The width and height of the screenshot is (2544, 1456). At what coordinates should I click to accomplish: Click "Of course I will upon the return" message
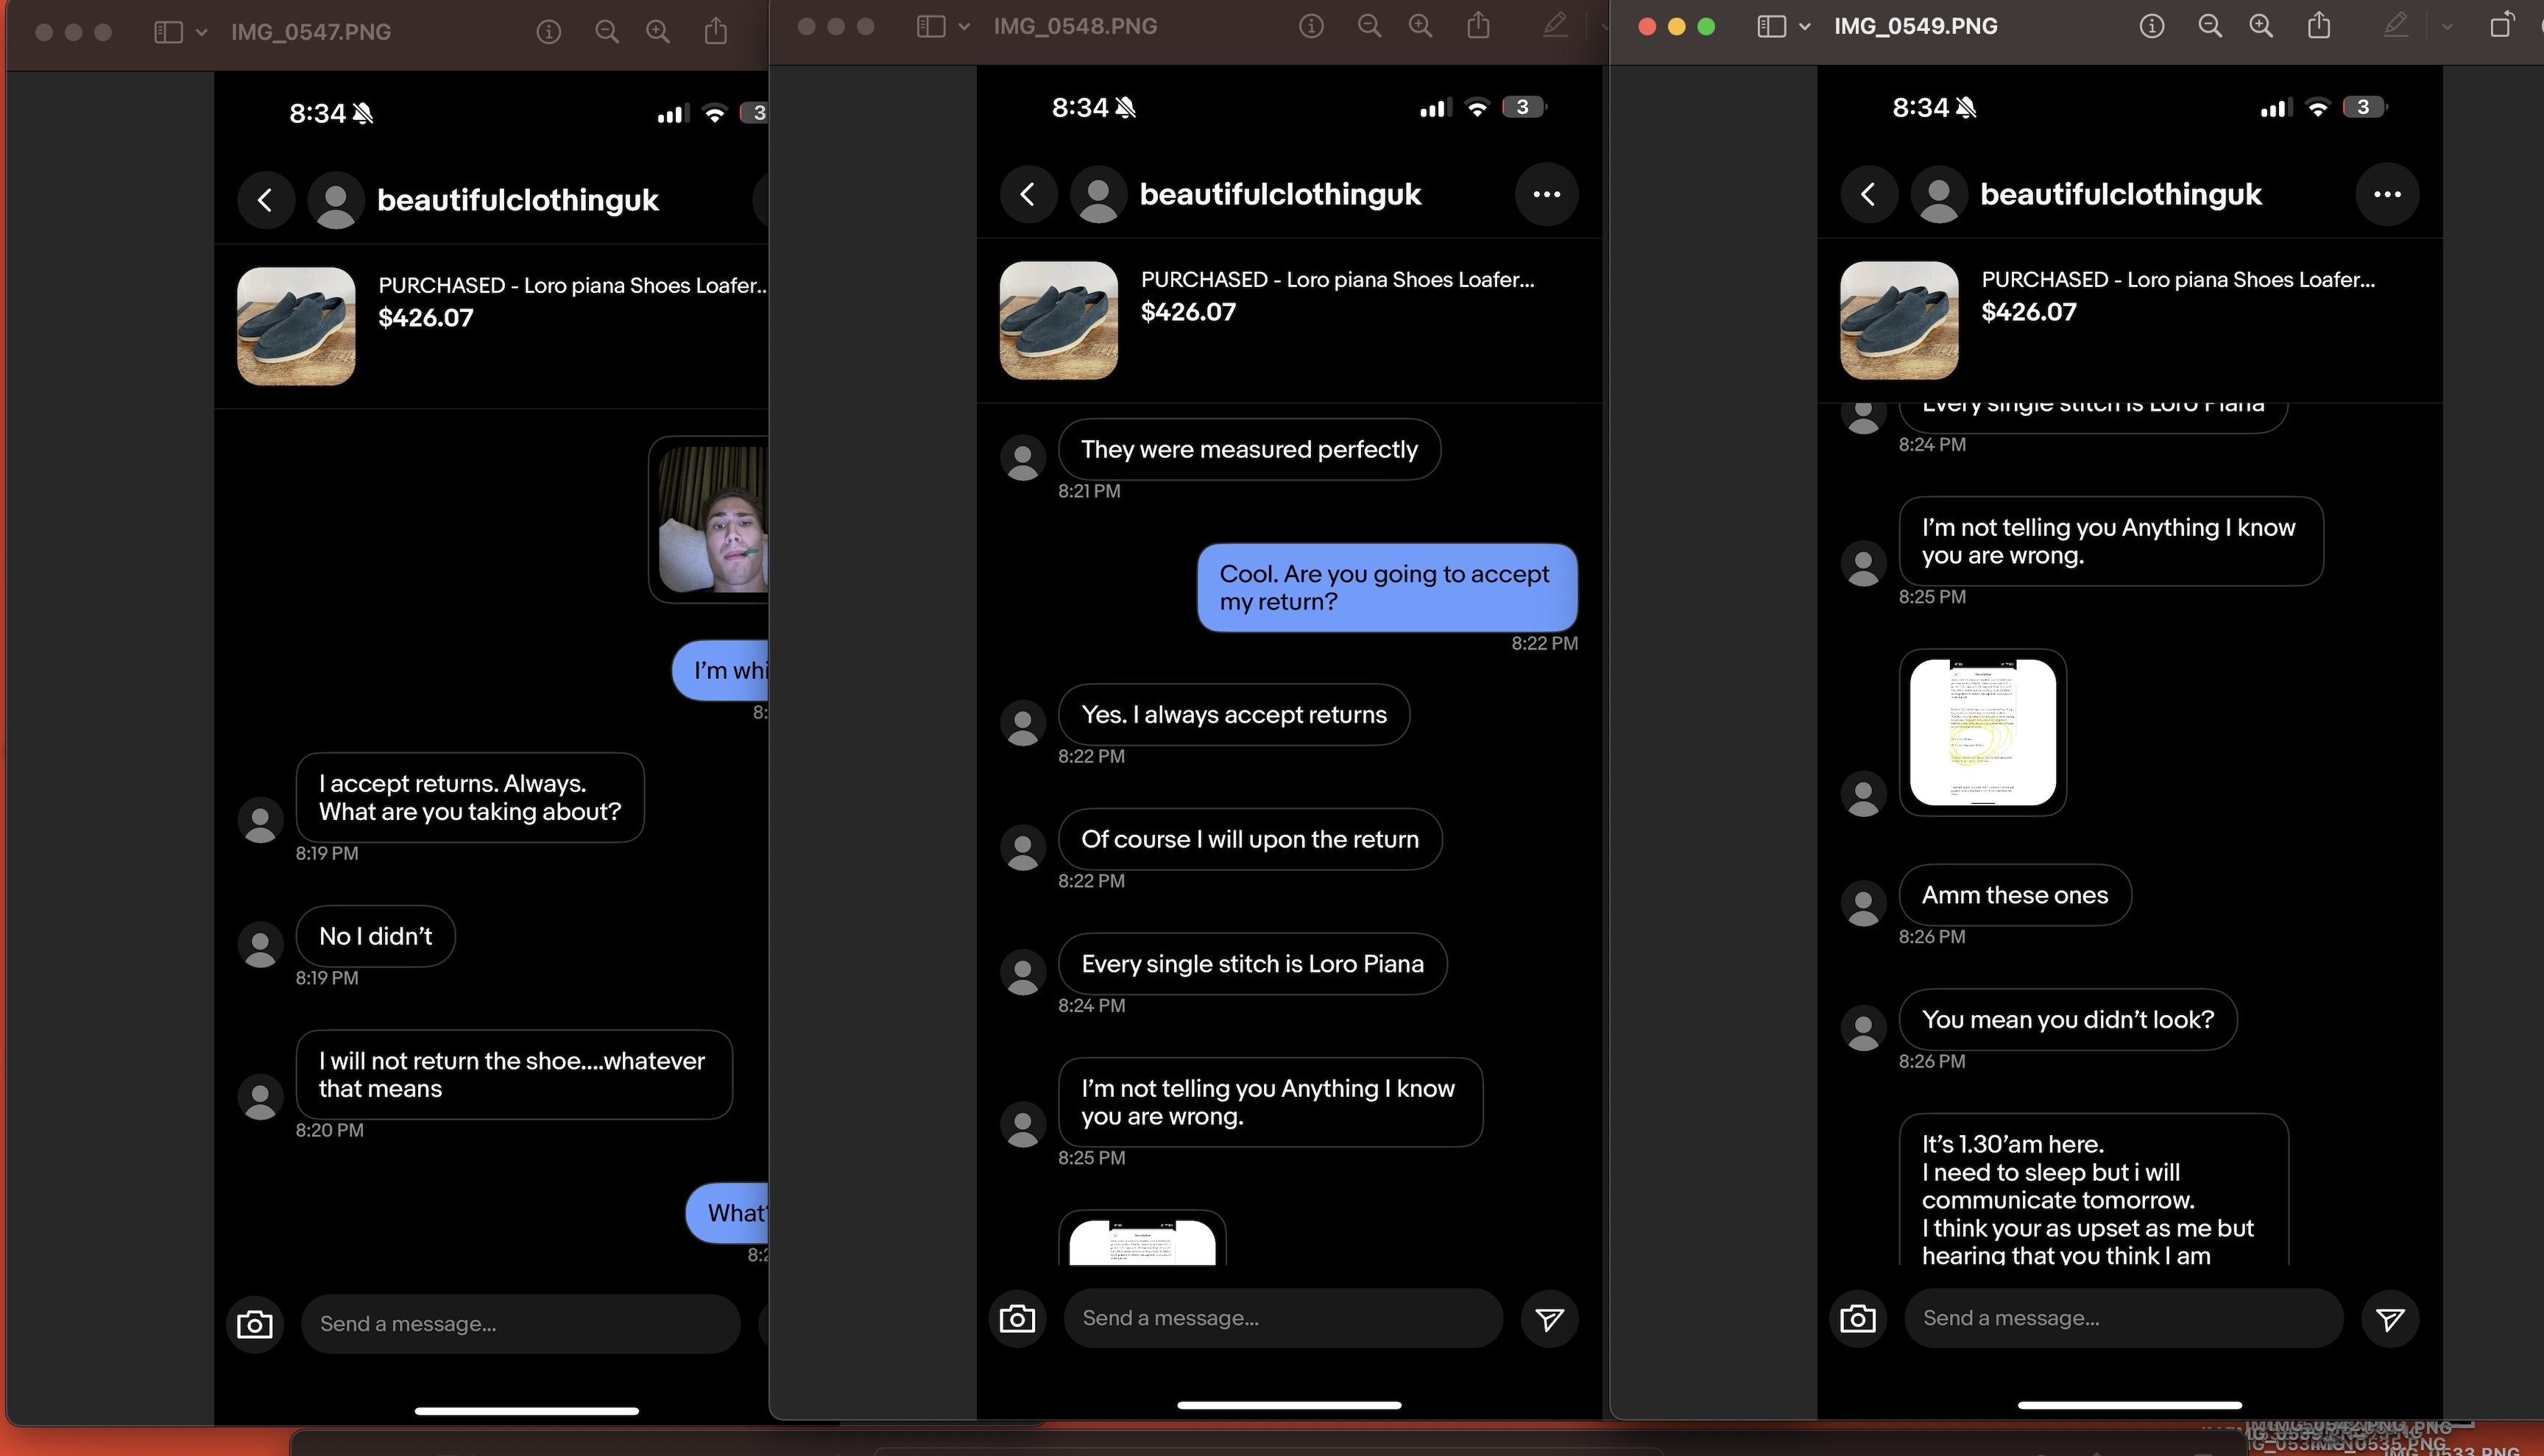(x=1250, y=840)
